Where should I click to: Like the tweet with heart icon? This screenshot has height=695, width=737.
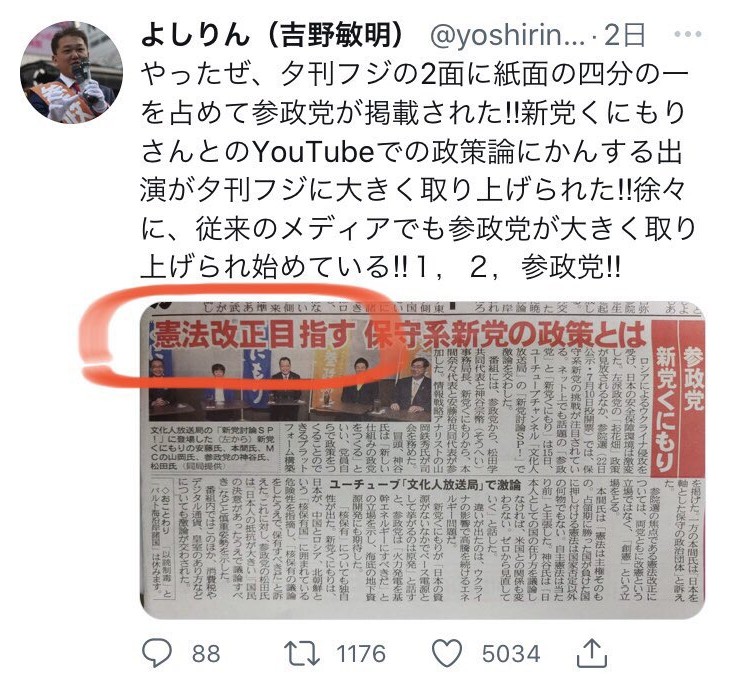[x=447, y=653]
